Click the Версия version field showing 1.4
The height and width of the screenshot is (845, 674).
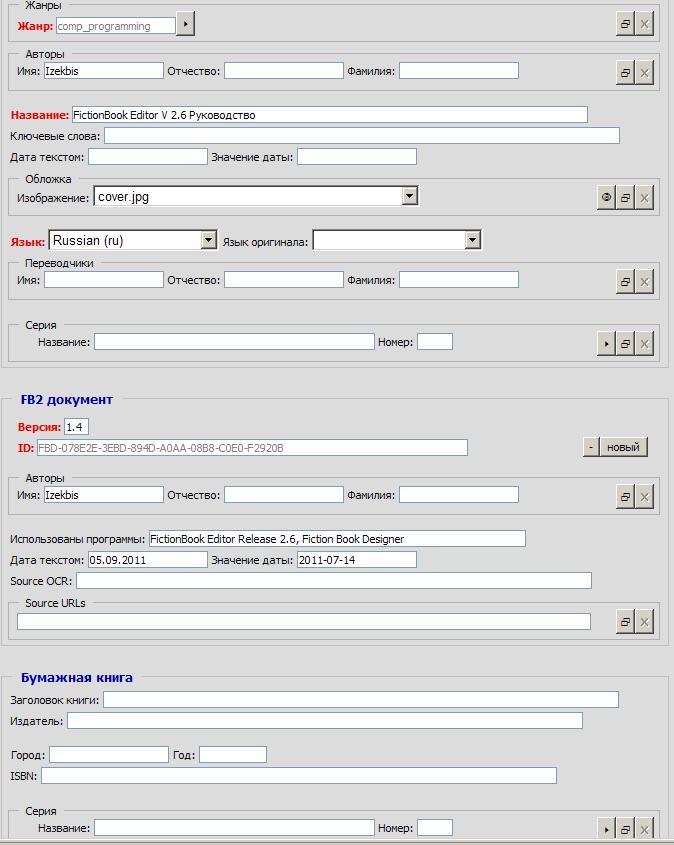[x=76, y=427]
